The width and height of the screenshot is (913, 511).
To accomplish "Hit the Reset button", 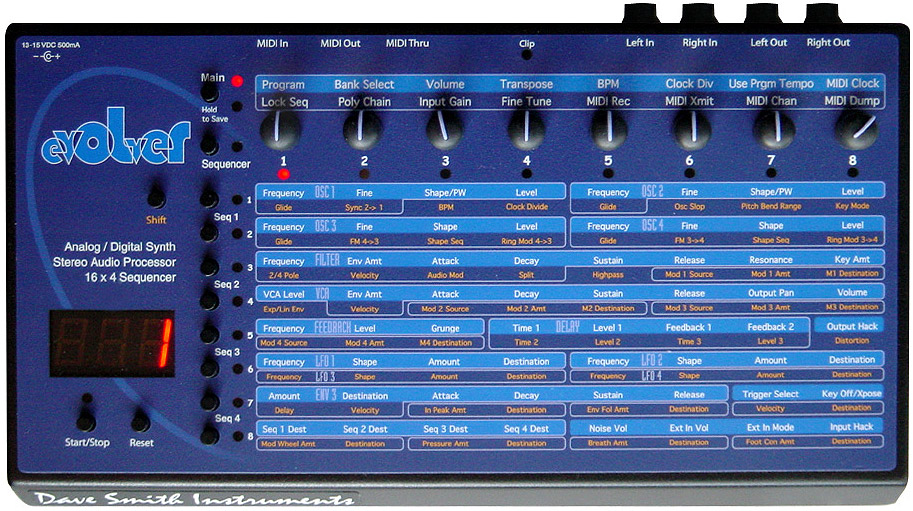I will (x=140, y=421).
